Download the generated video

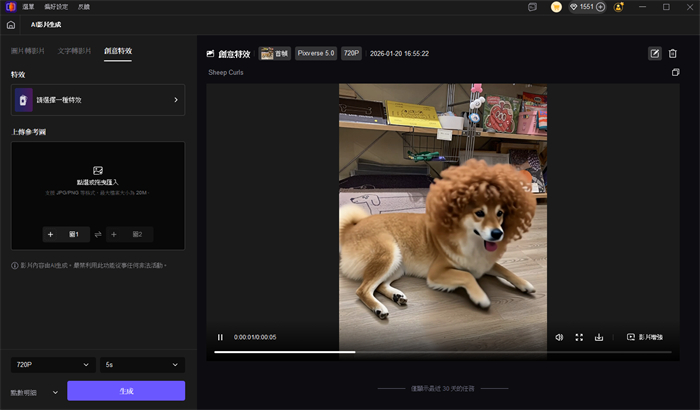pos(599,337)
